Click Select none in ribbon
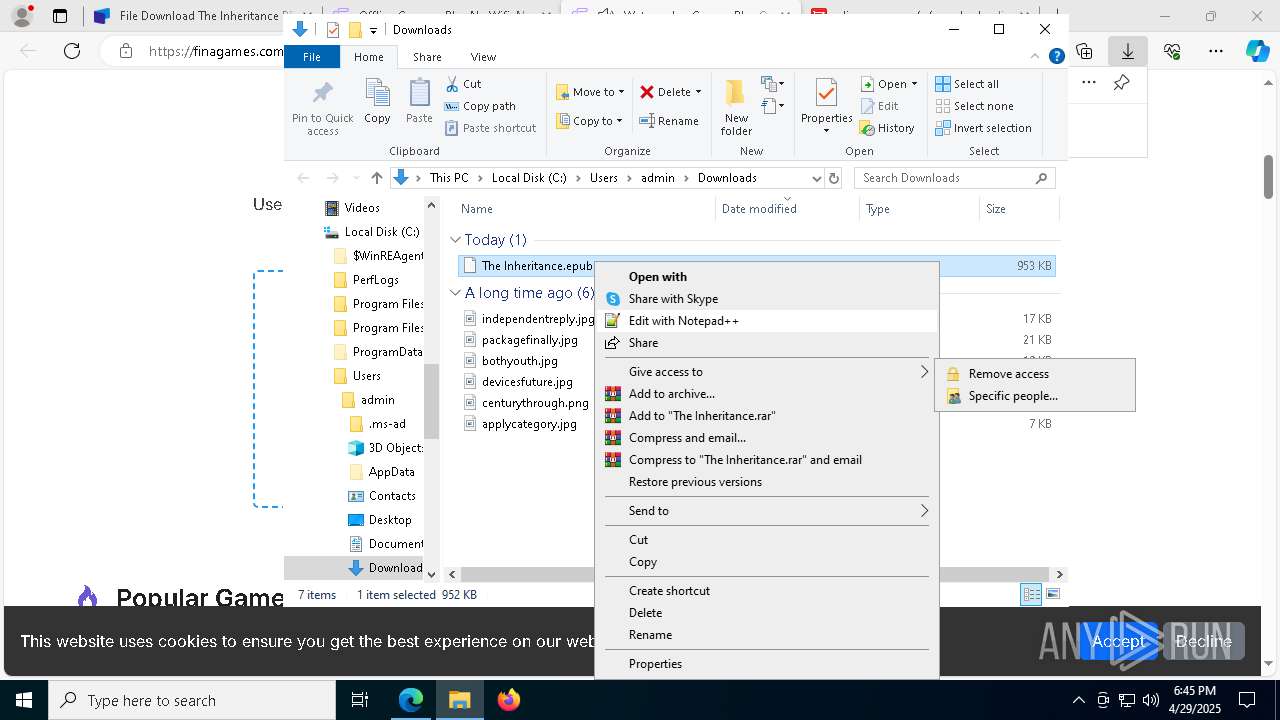The image size is (1280, 720). pos(975,106)
